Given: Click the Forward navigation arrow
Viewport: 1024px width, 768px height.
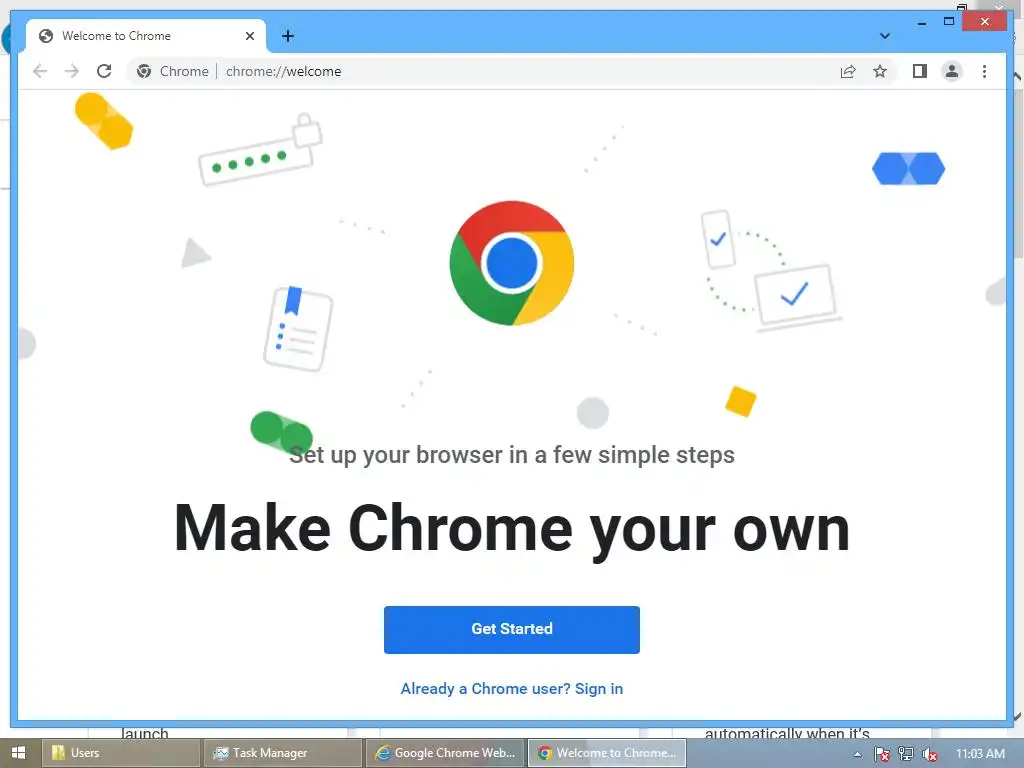Looking at the screenshot, I should pyautogui.click(x=72, y=71).
